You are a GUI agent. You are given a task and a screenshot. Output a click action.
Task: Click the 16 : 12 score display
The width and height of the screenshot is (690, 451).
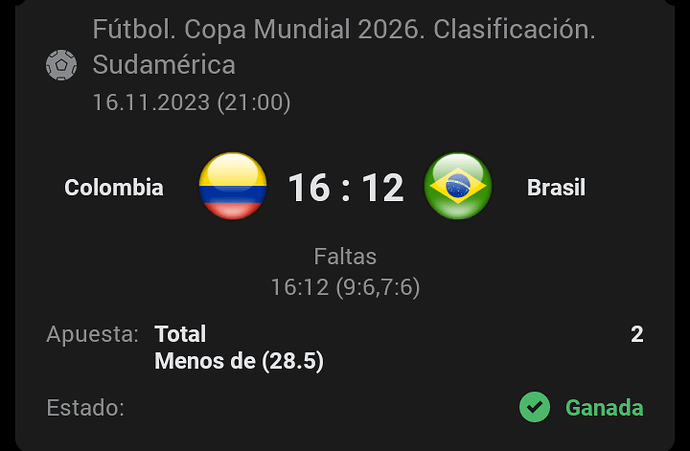pos(346,188)
